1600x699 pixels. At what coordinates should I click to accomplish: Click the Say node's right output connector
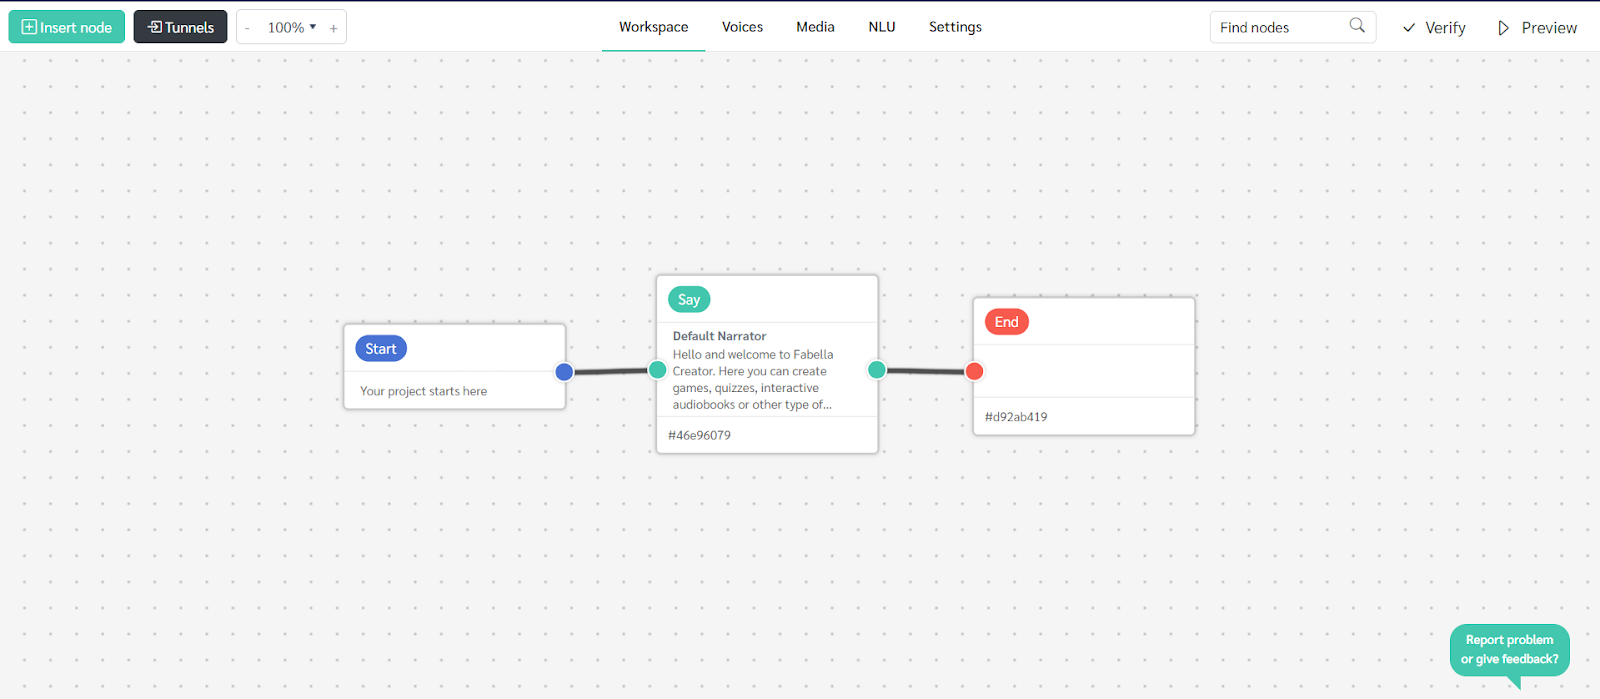tap(877, 370)
